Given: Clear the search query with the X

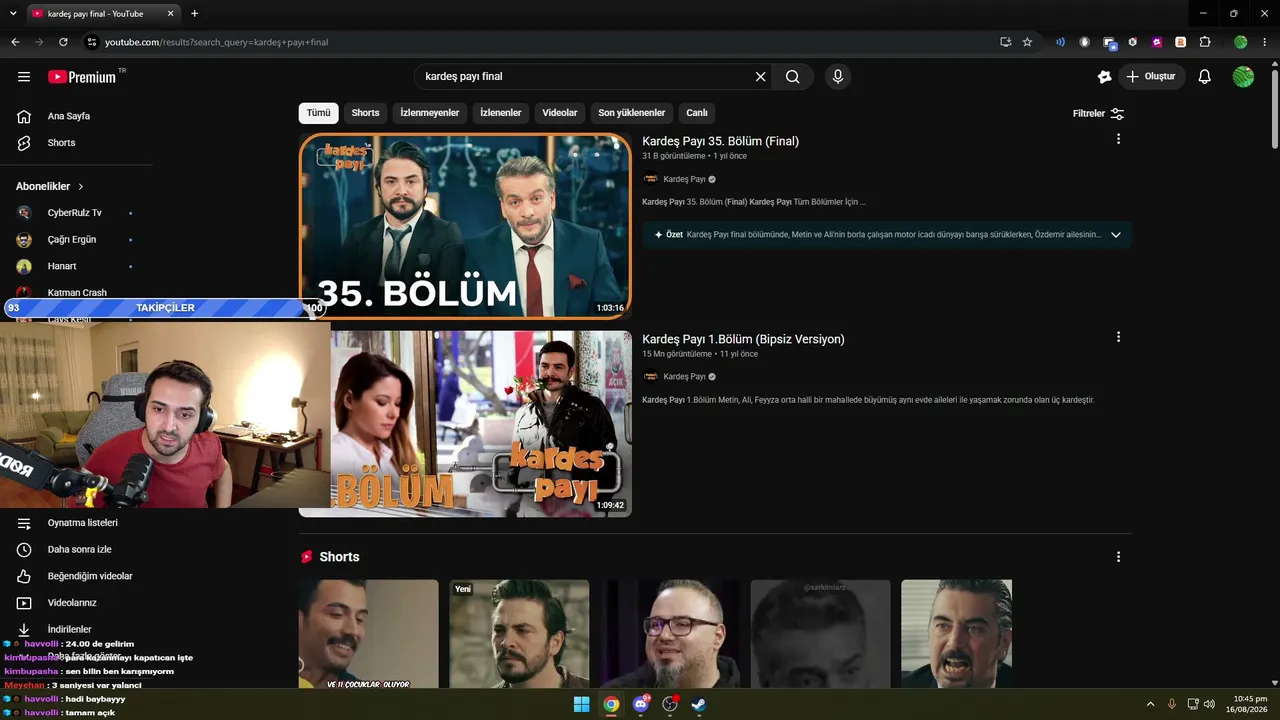Looking at the screenshot, I should point(760,77).
